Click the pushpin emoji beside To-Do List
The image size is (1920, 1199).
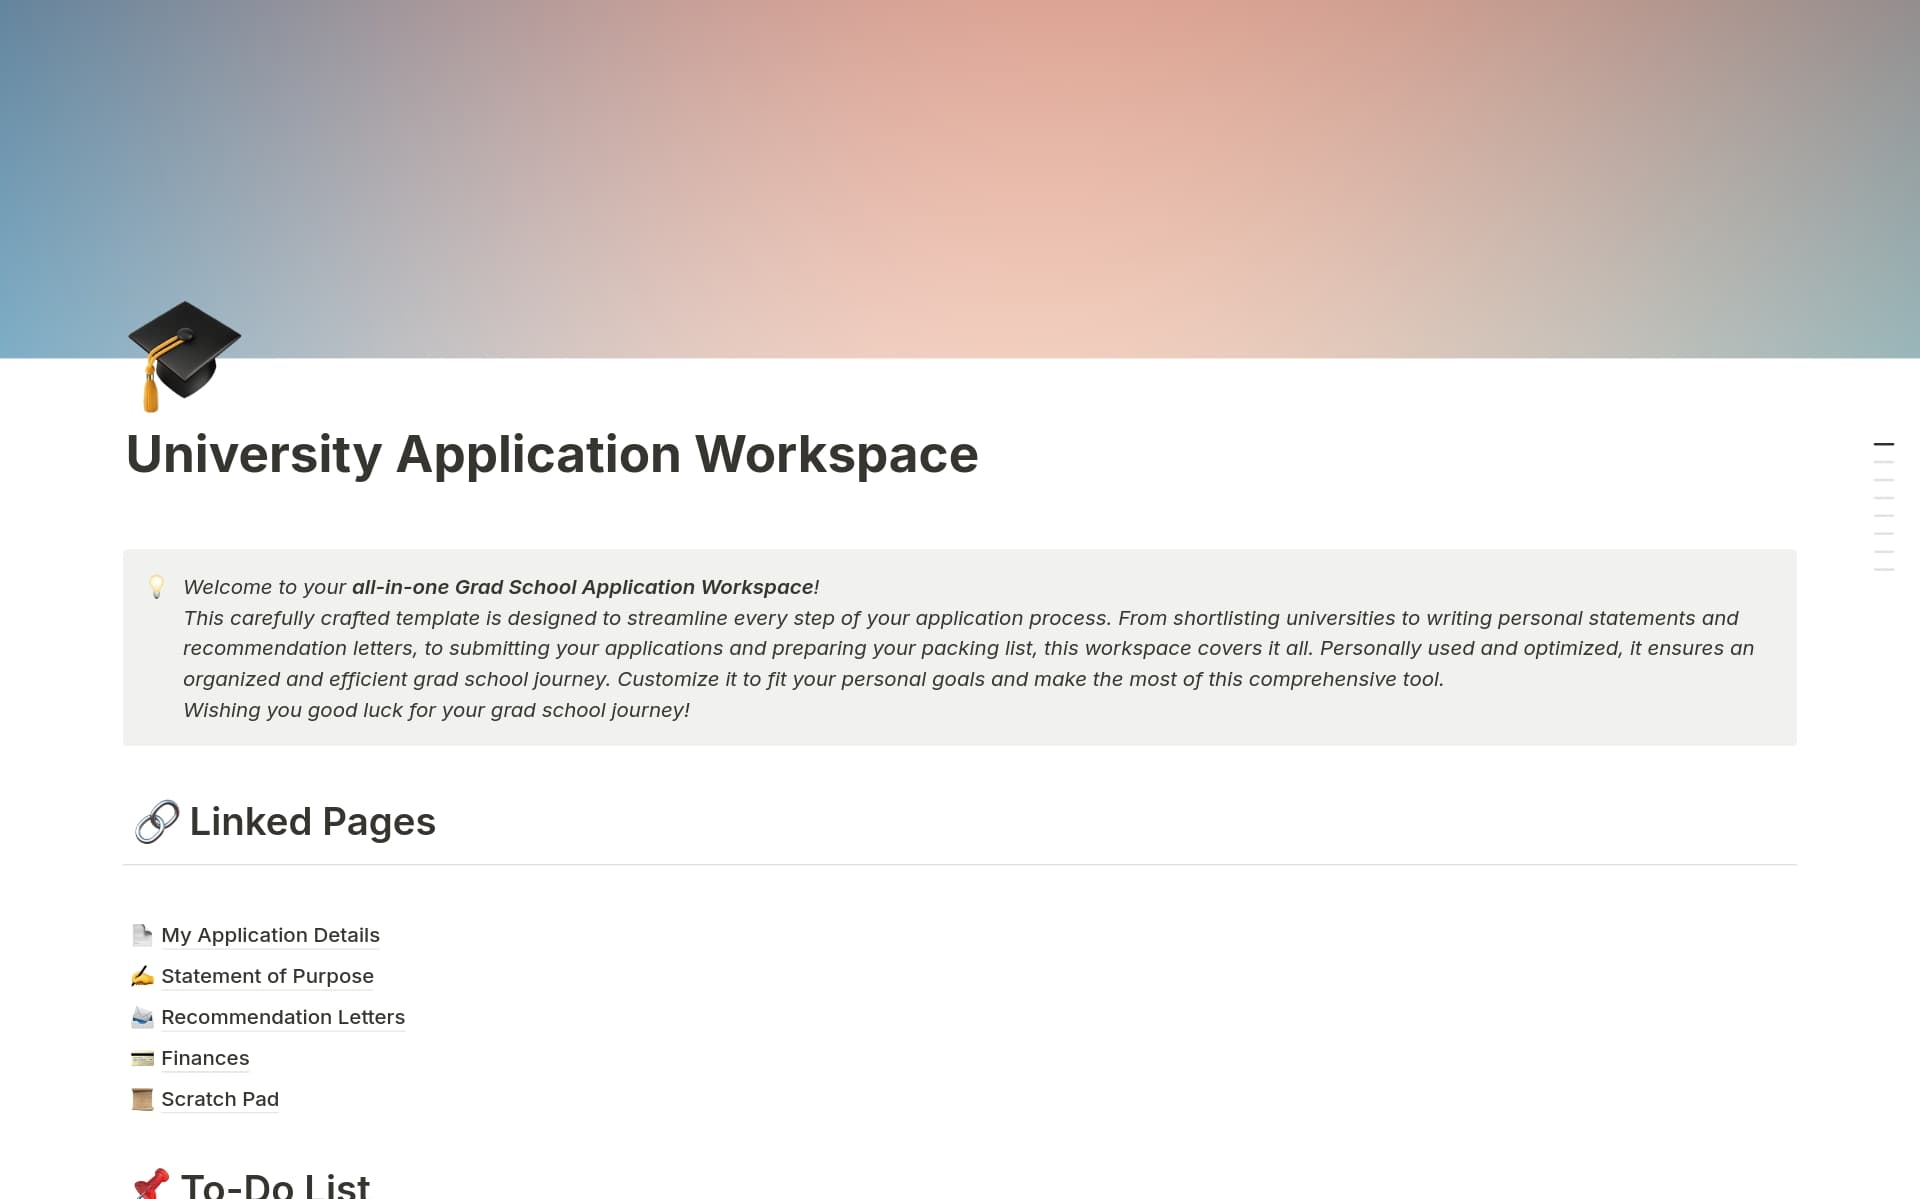152,1186
